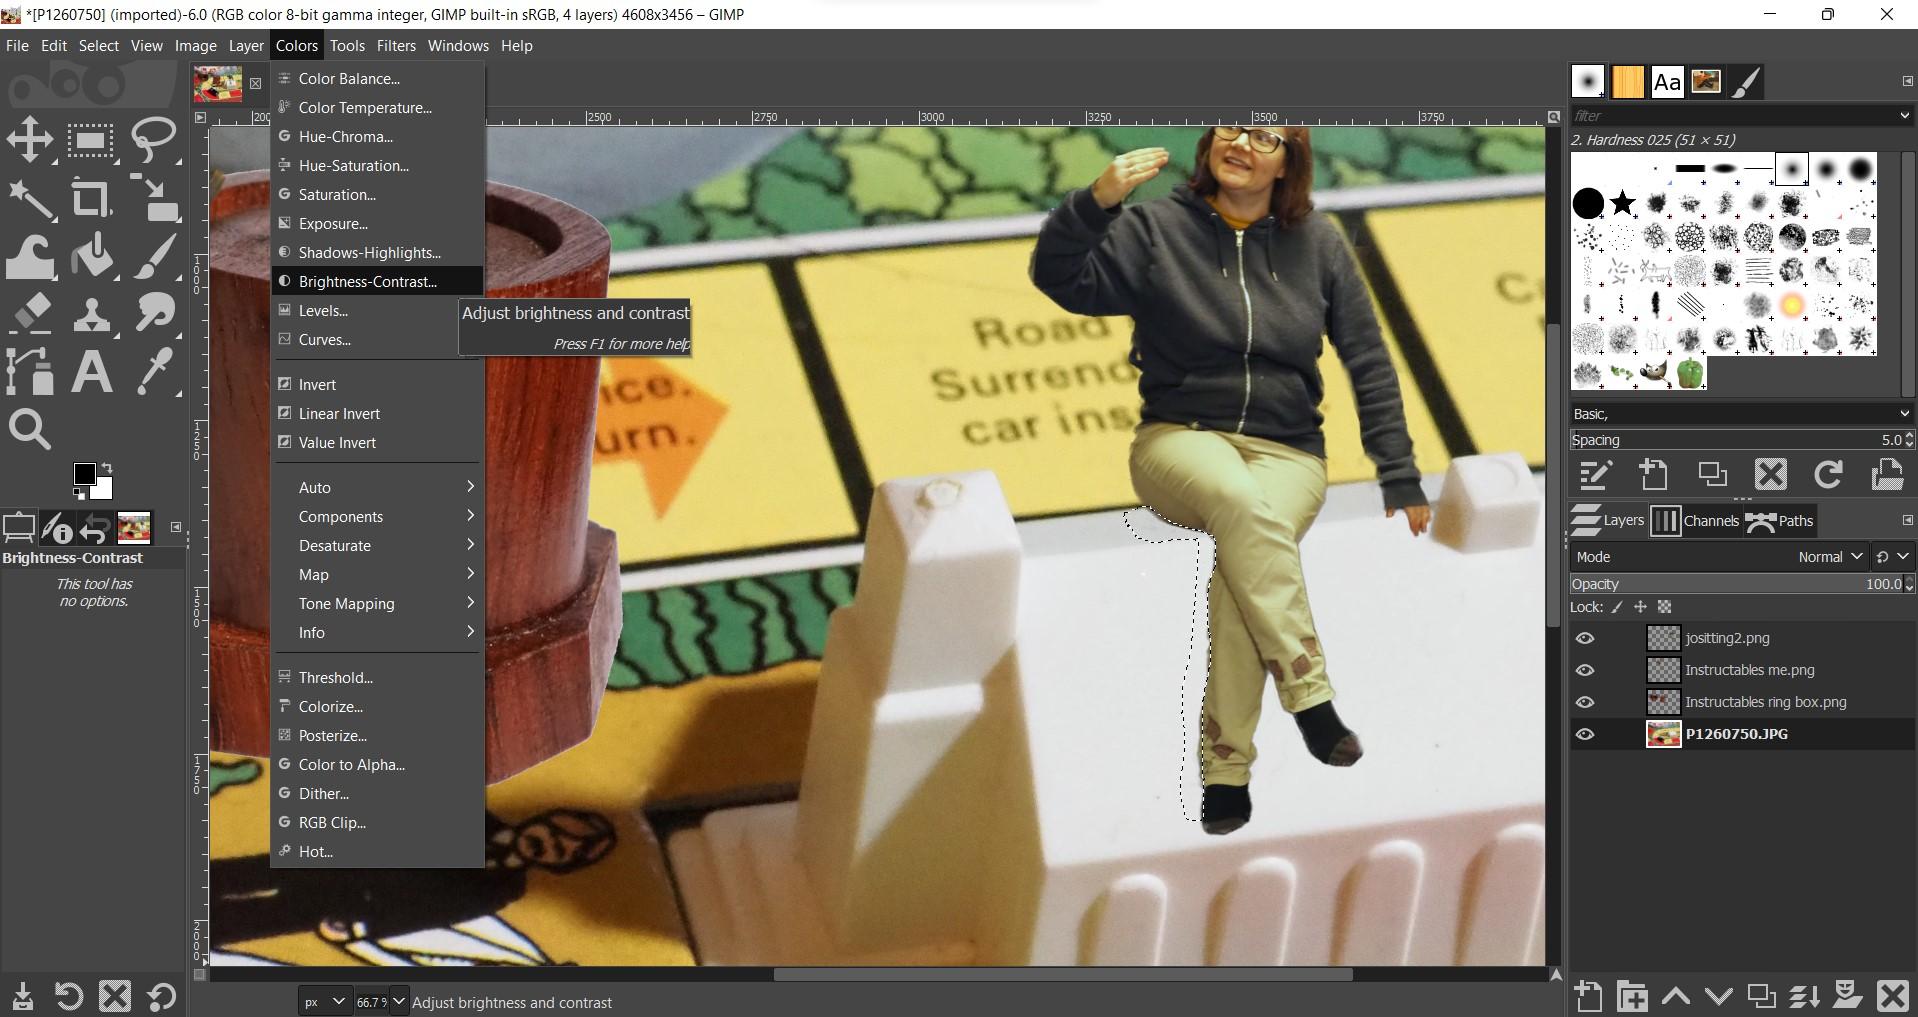Choose Brightness-Contrast from the Colors menu
The height and width of the screenshot is (1017, 1918).
377,282
